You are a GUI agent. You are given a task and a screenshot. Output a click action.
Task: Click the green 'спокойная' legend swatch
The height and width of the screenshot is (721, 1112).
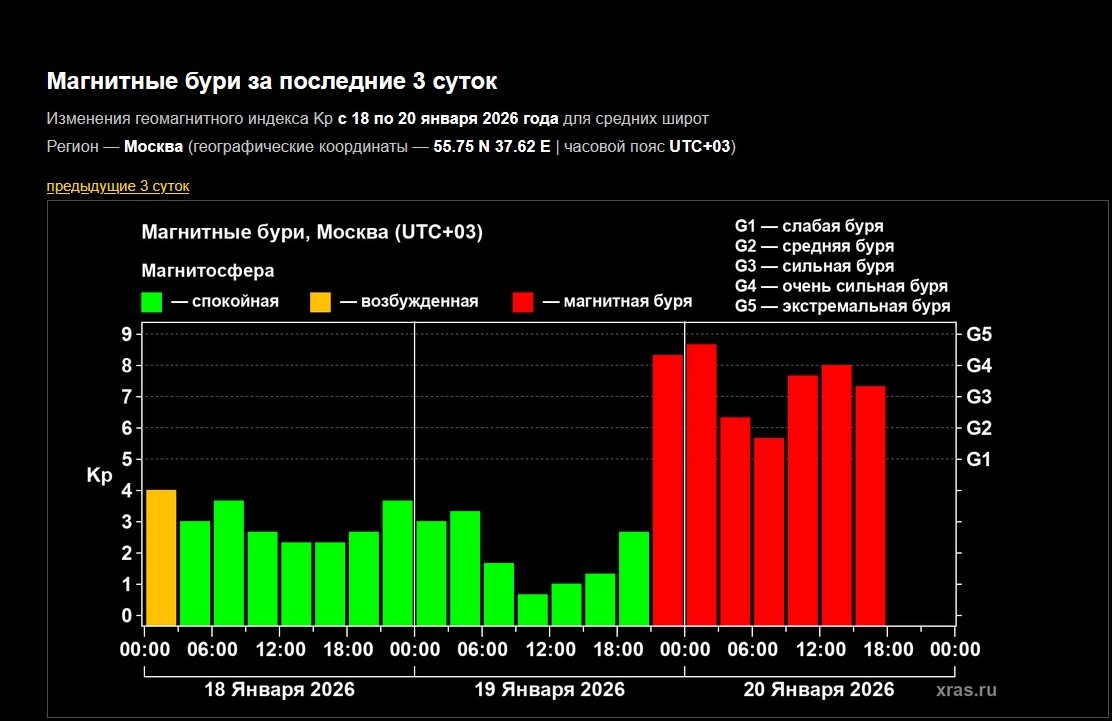pos(152,302)
